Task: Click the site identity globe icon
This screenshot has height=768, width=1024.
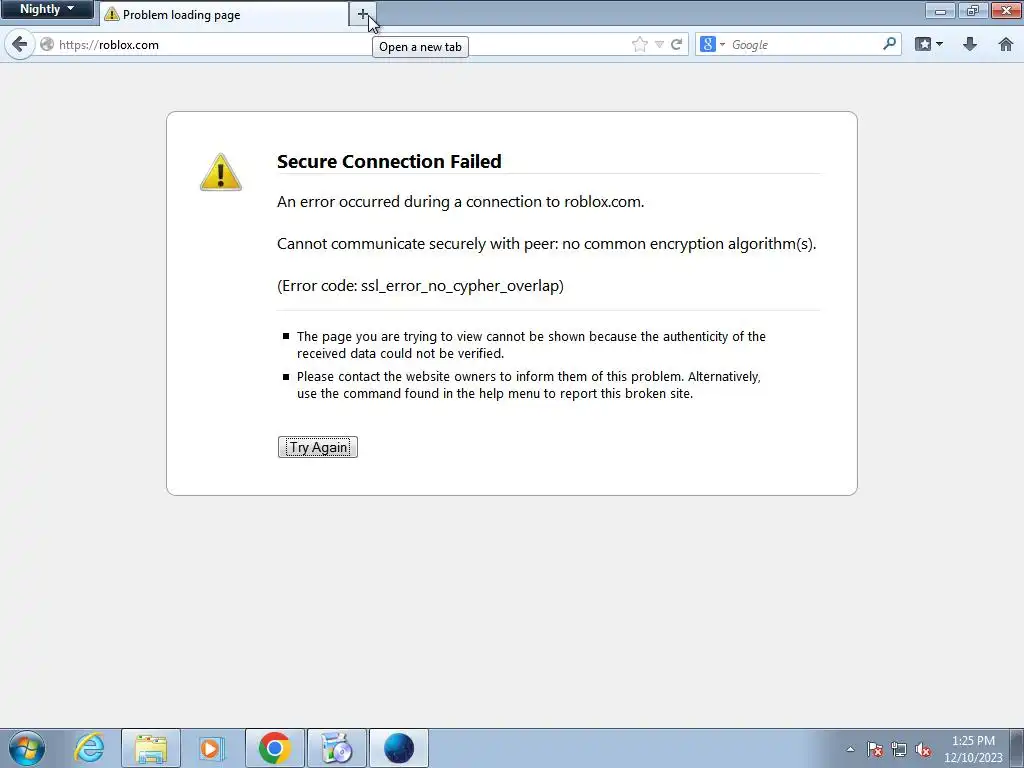Action: [47, 44]
